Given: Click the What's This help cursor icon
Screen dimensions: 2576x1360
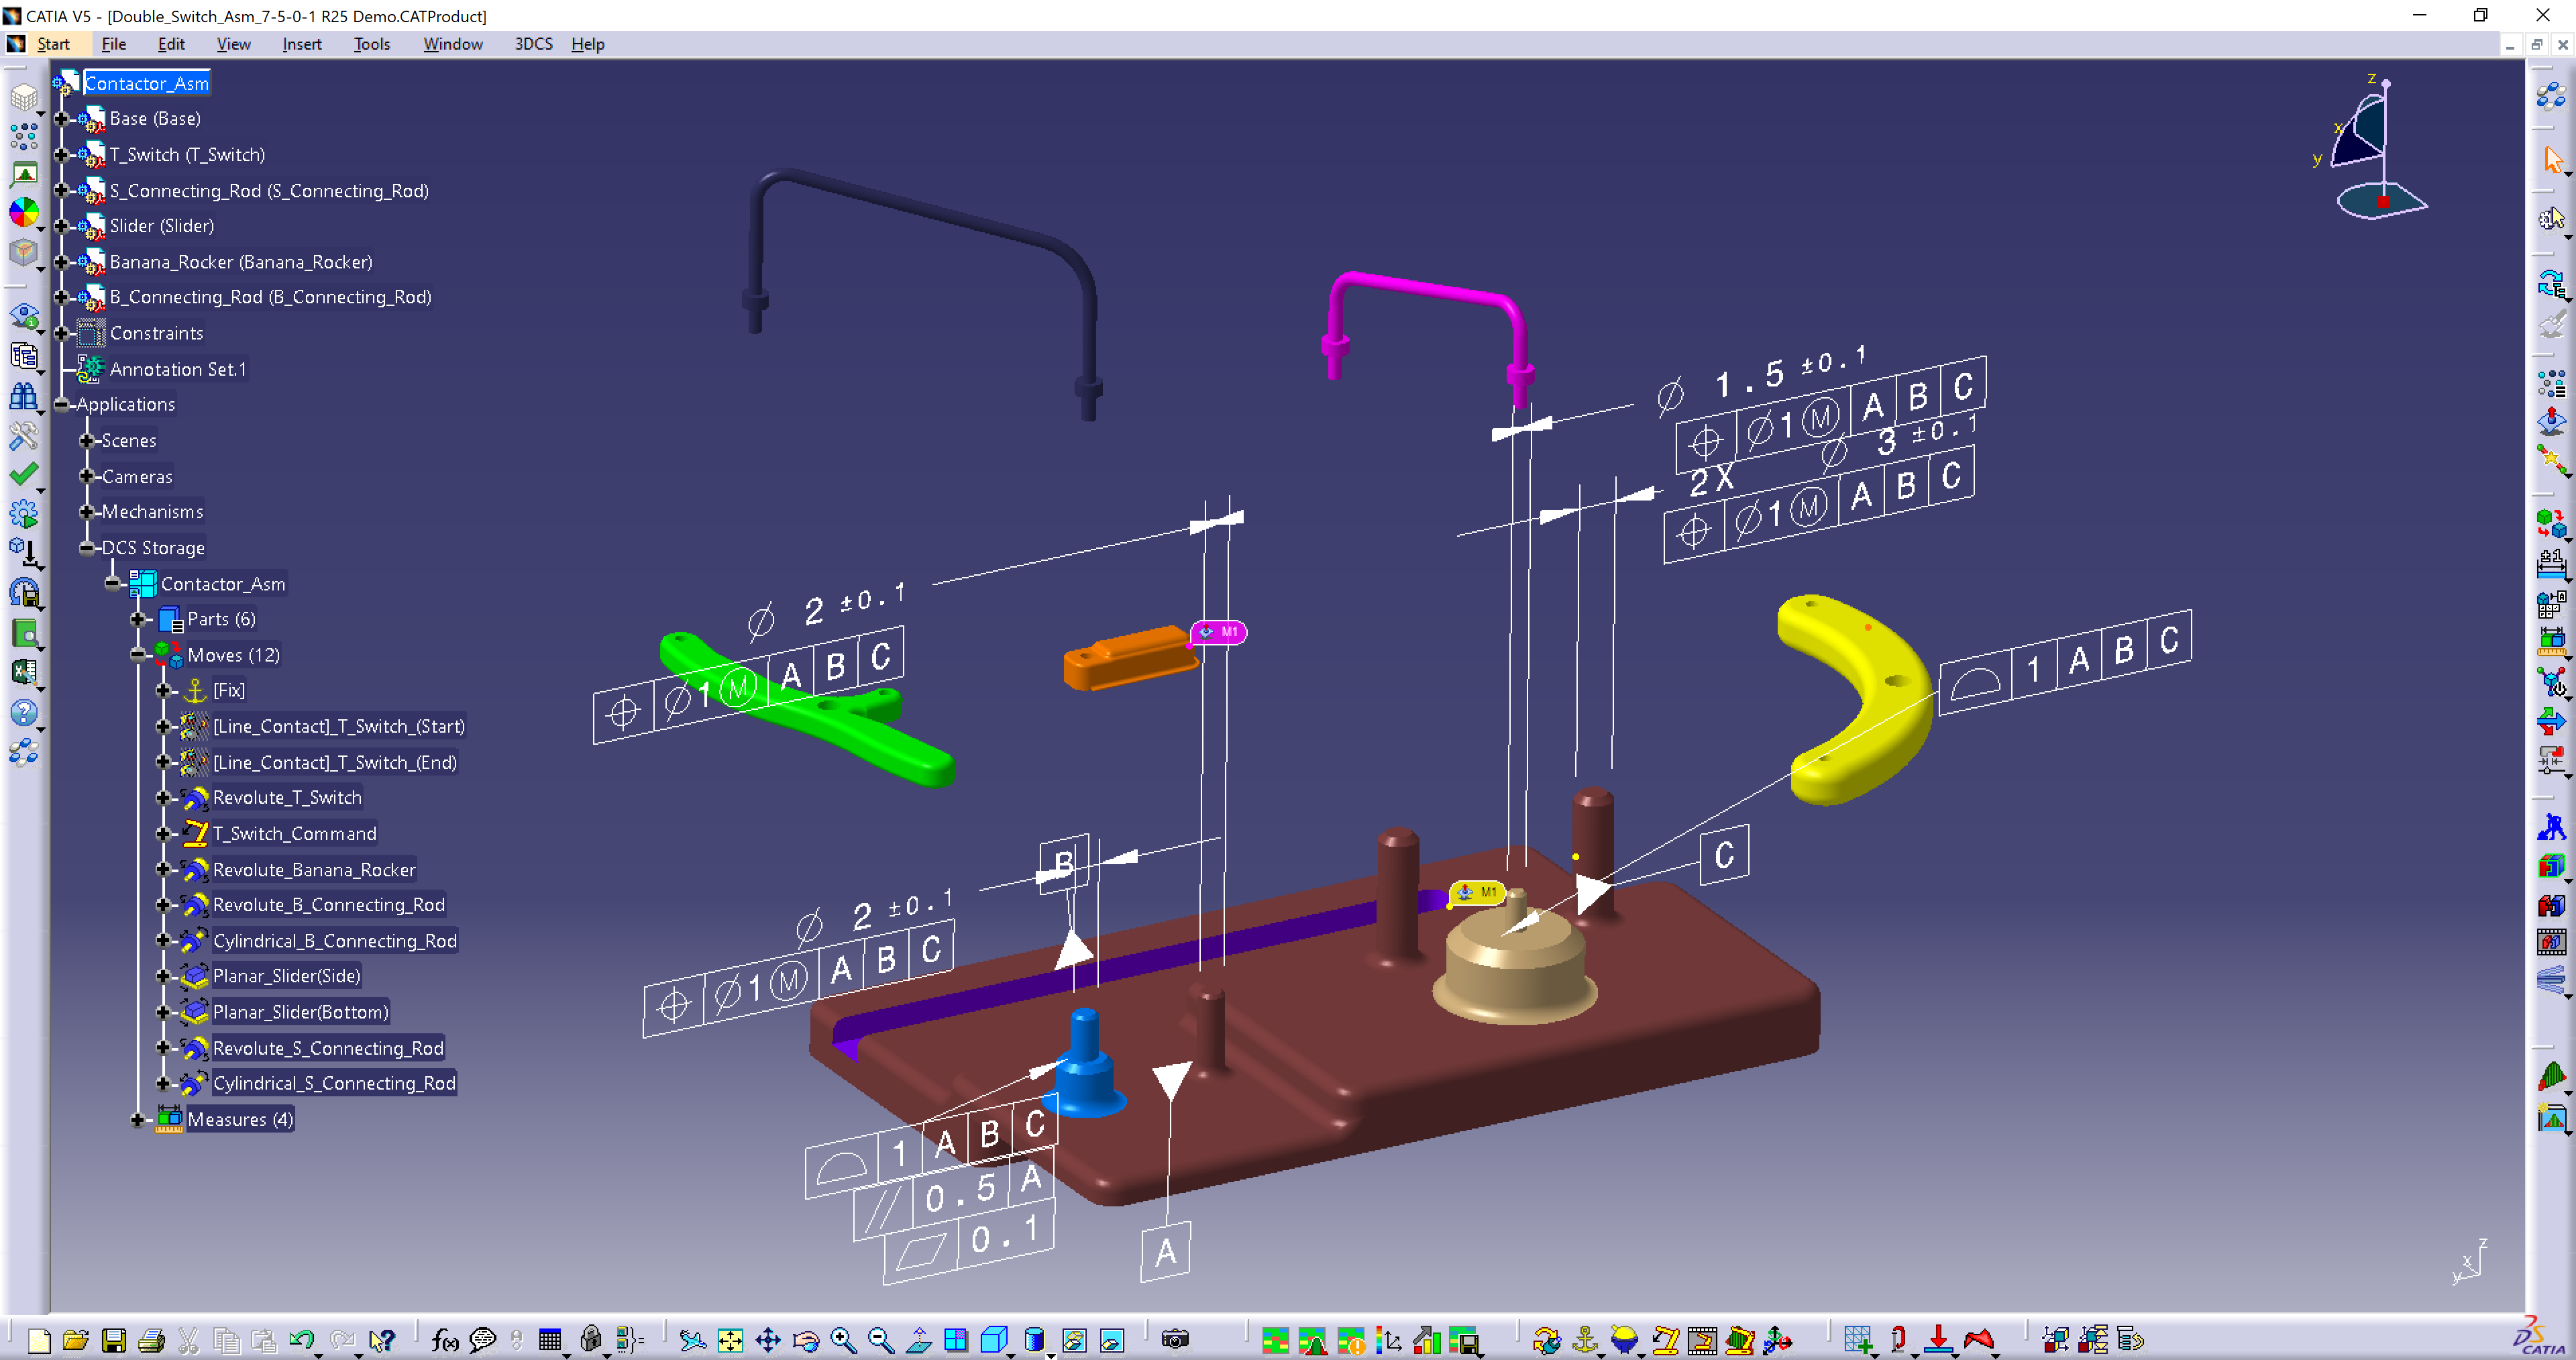Looking at the screenshot, I should coord(381,1340).
